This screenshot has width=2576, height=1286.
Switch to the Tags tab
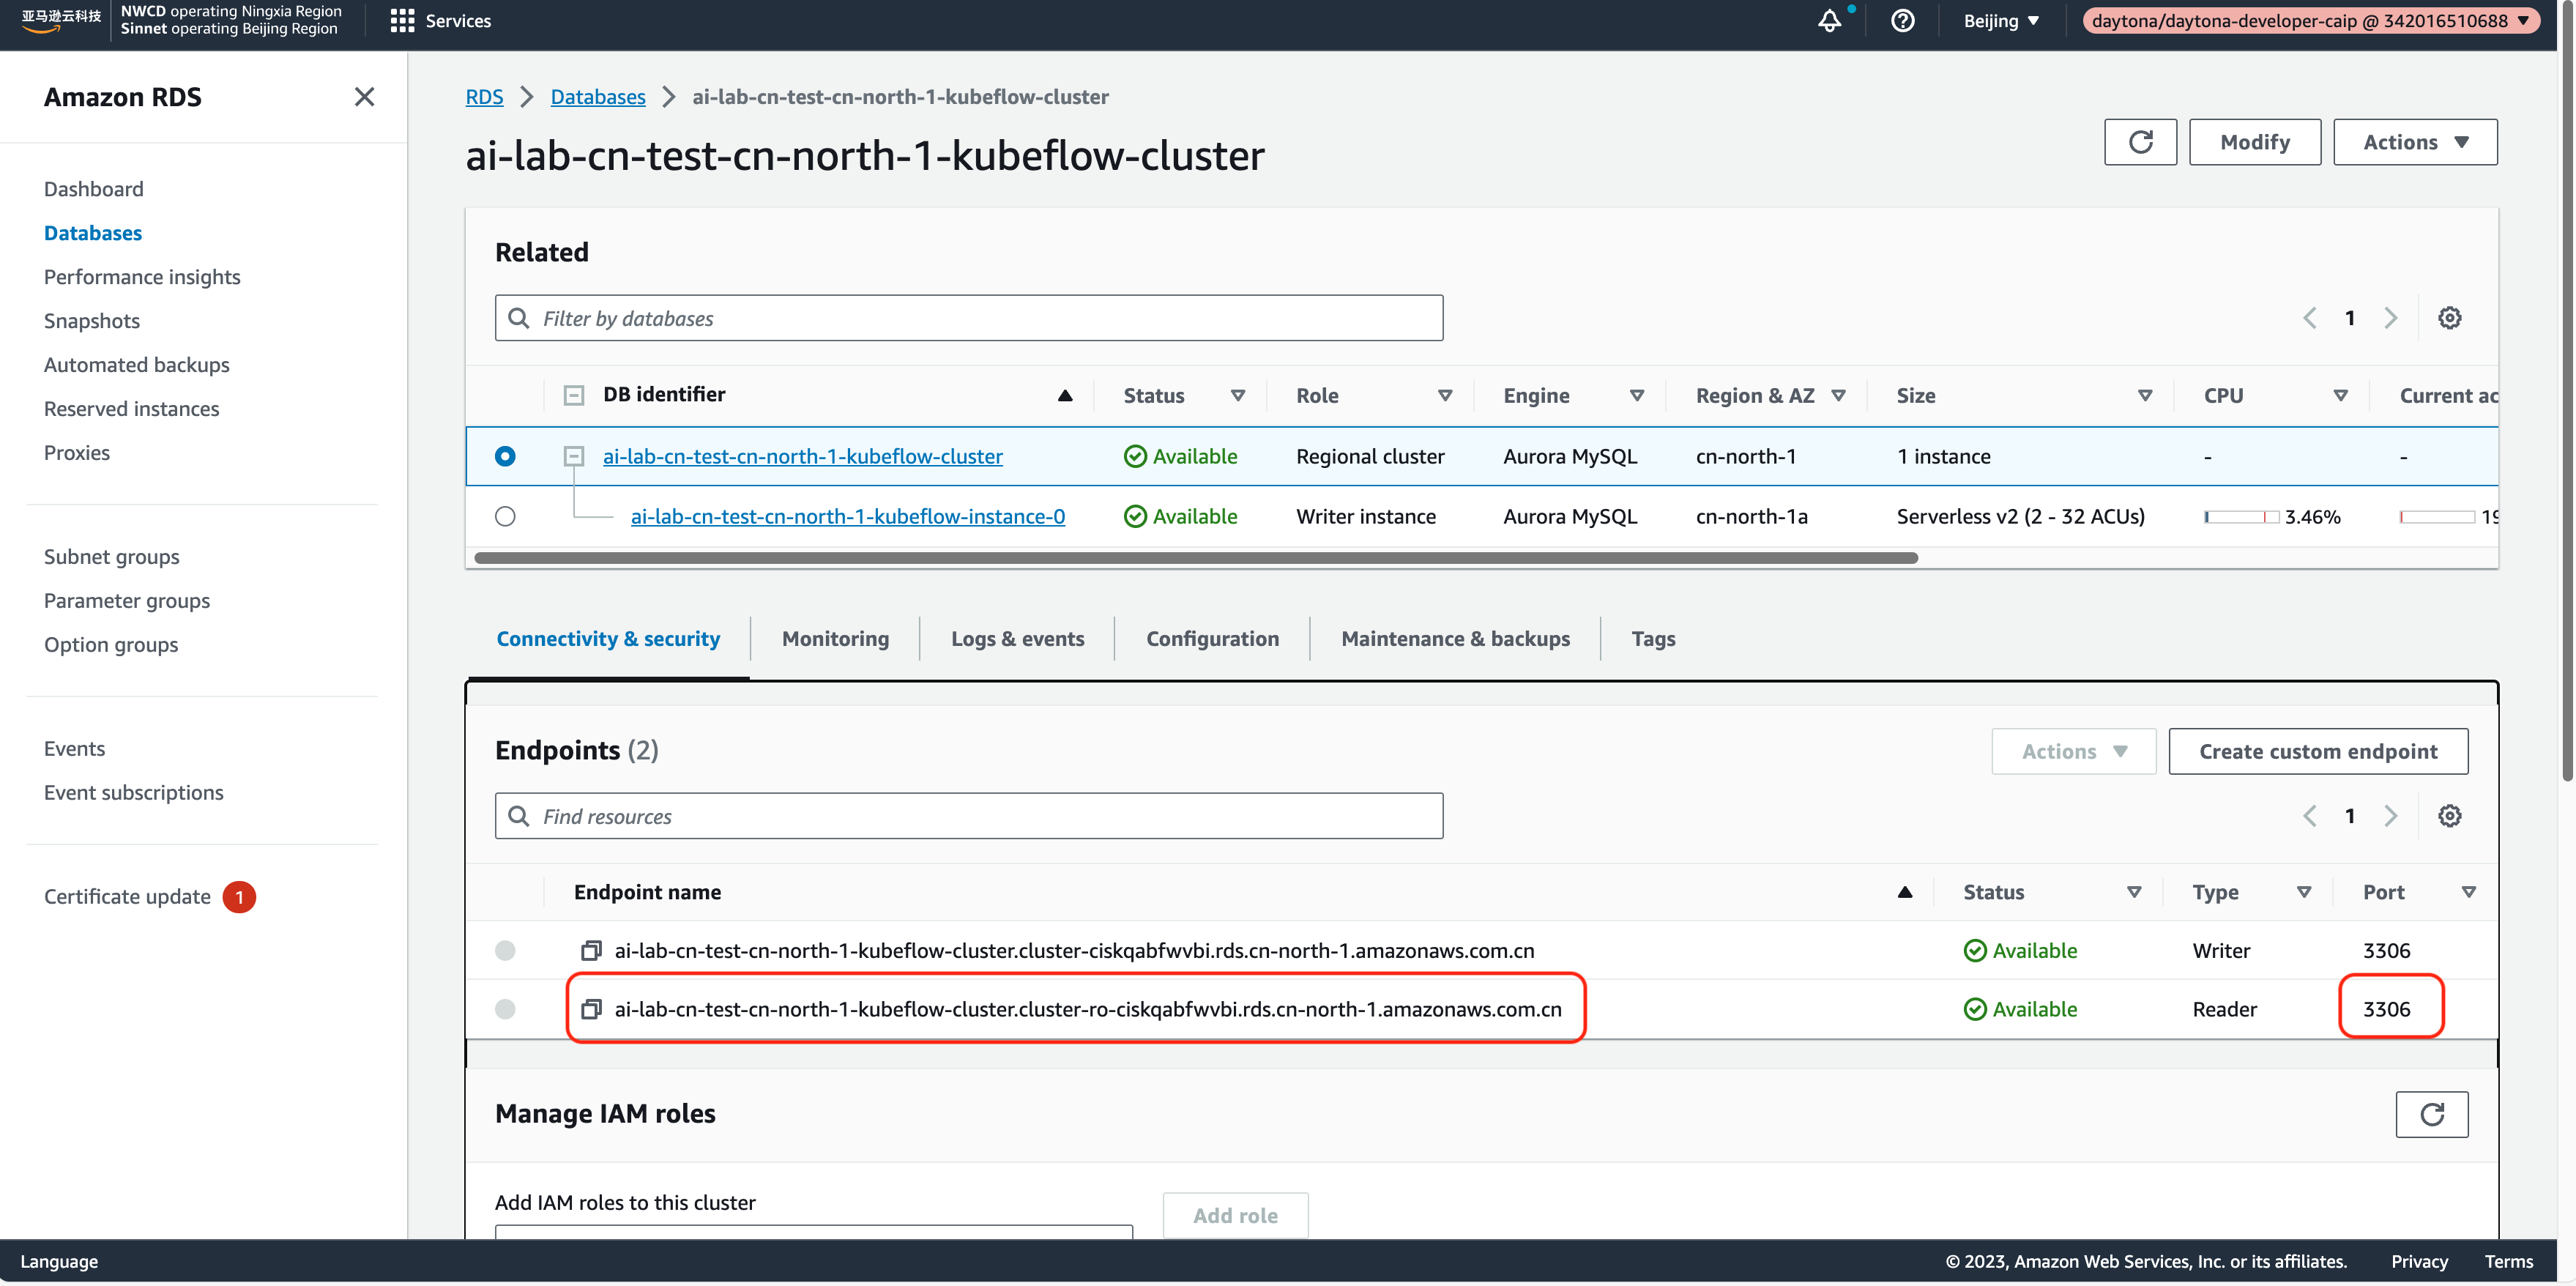1653,638
